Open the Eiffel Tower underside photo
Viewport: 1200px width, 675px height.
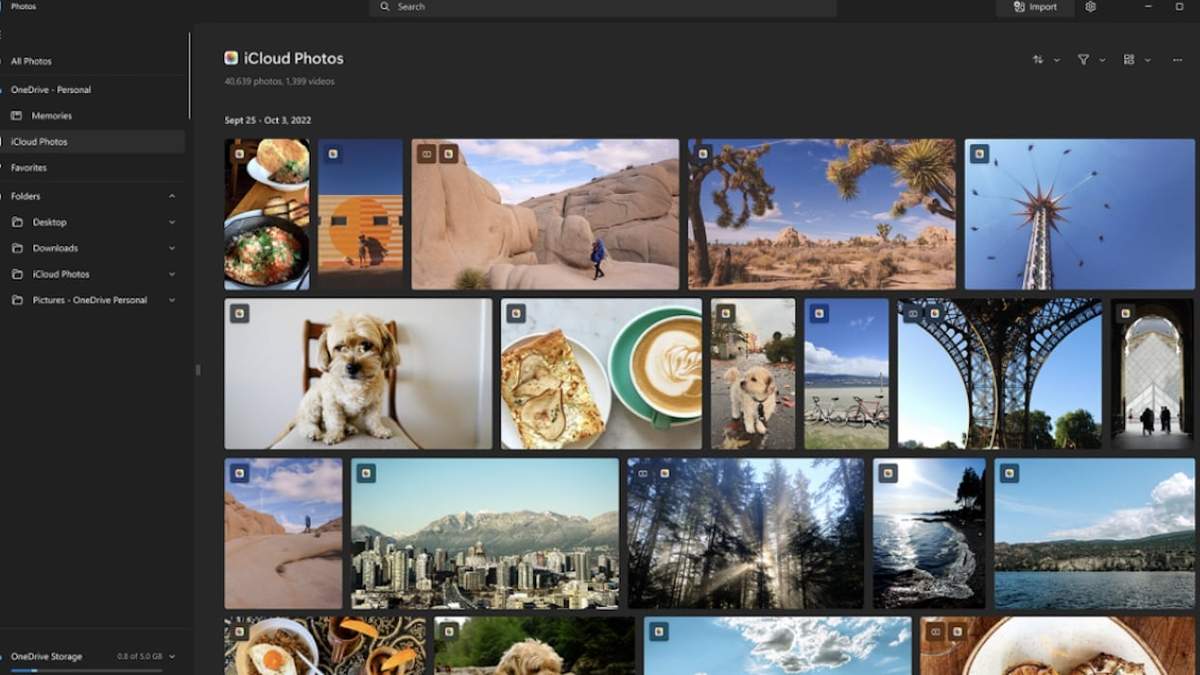(x=1000, y=374)
